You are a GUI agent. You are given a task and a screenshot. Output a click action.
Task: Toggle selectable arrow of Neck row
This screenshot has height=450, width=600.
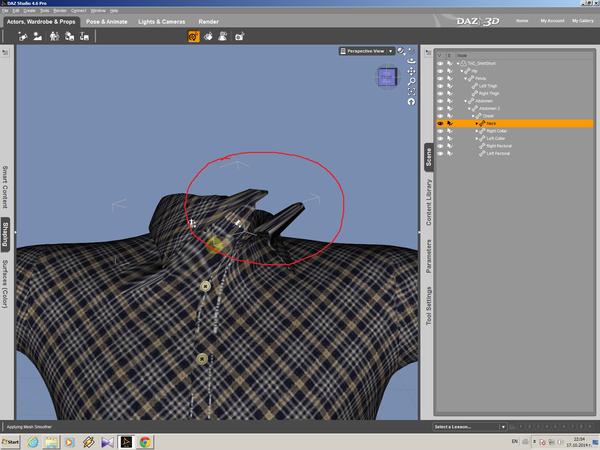[450, 123]
